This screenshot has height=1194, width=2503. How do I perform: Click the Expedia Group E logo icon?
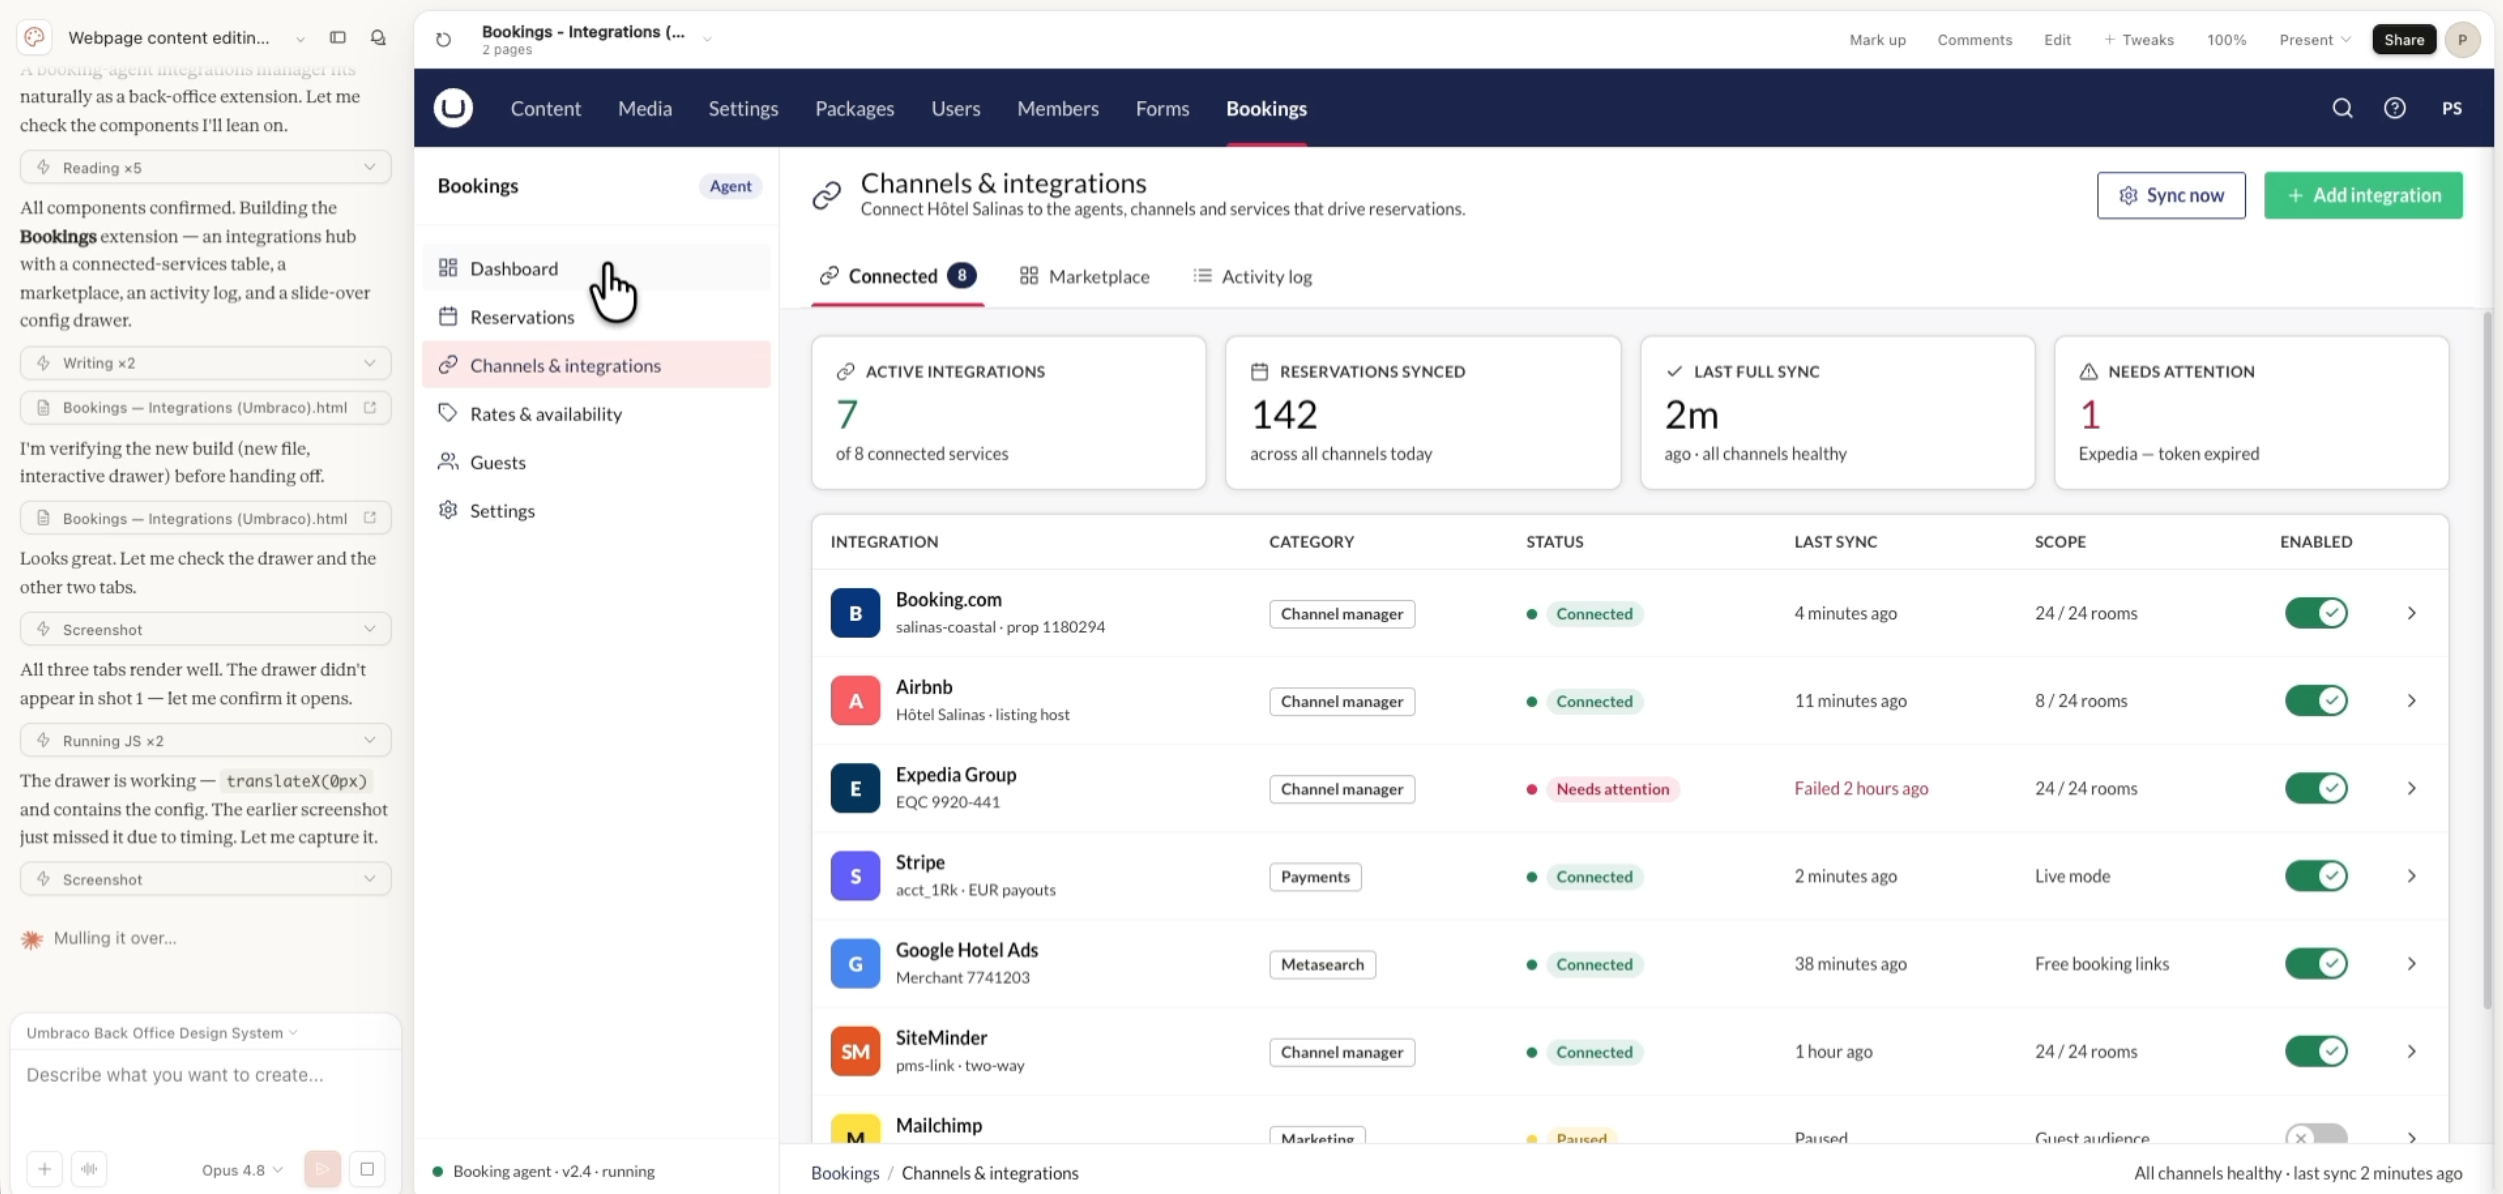pos(855,788)
